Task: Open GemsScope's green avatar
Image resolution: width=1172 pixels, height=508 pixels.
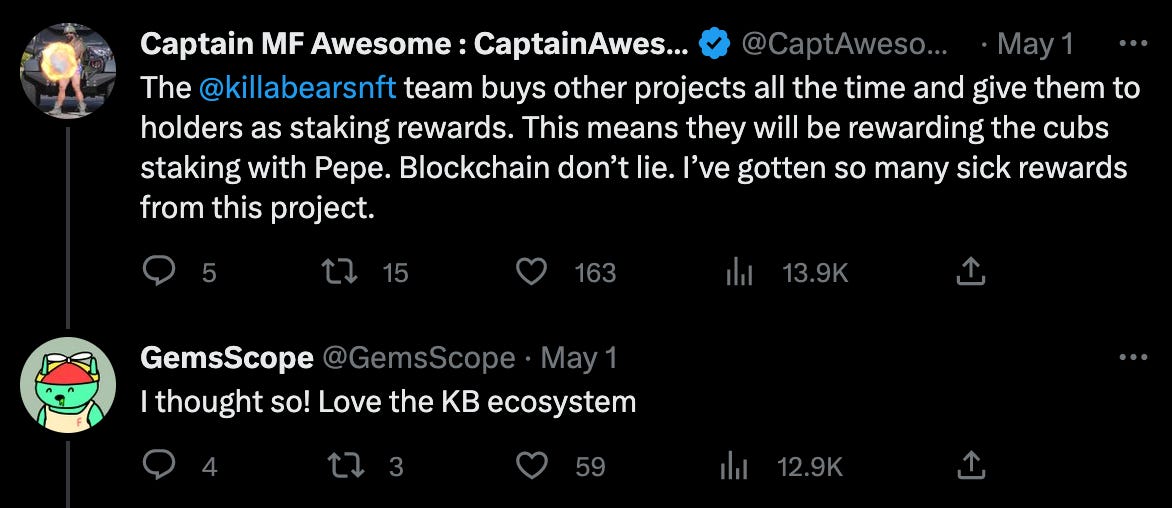Action: [x=68, y=384]
